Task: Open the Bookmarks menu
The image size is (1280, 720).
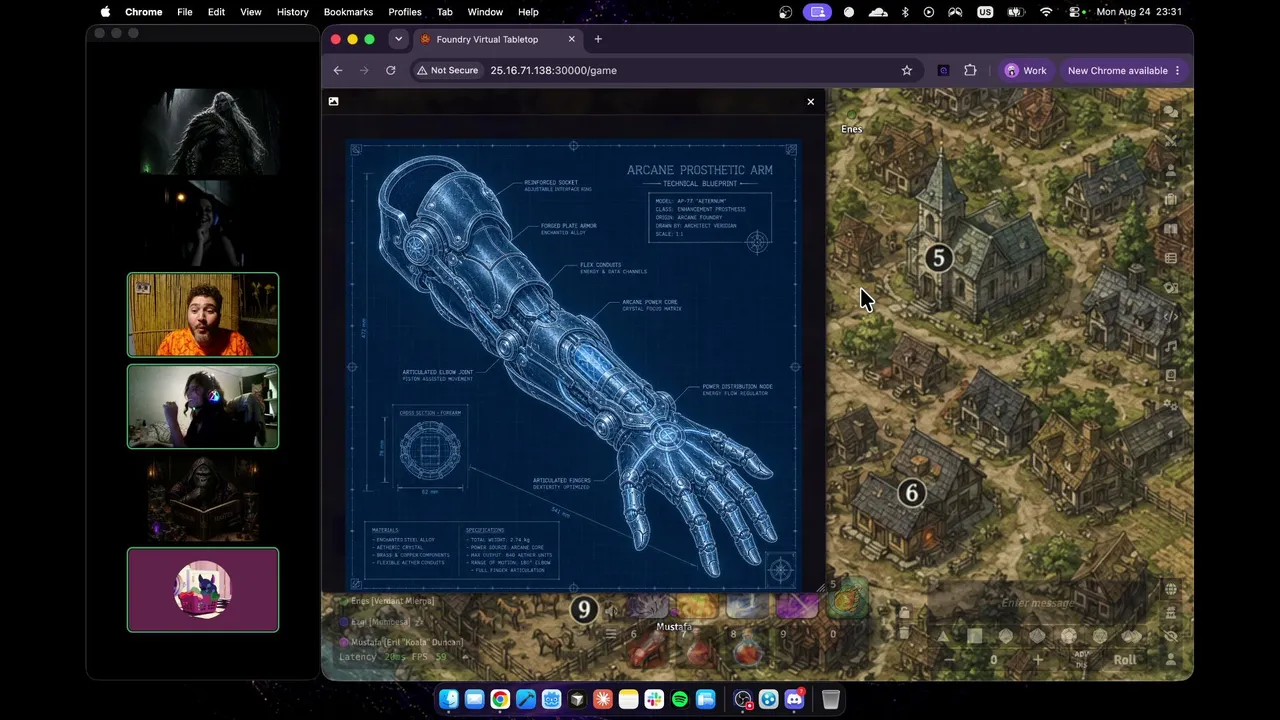Action: pyautogui.click(x=348, y=12)
